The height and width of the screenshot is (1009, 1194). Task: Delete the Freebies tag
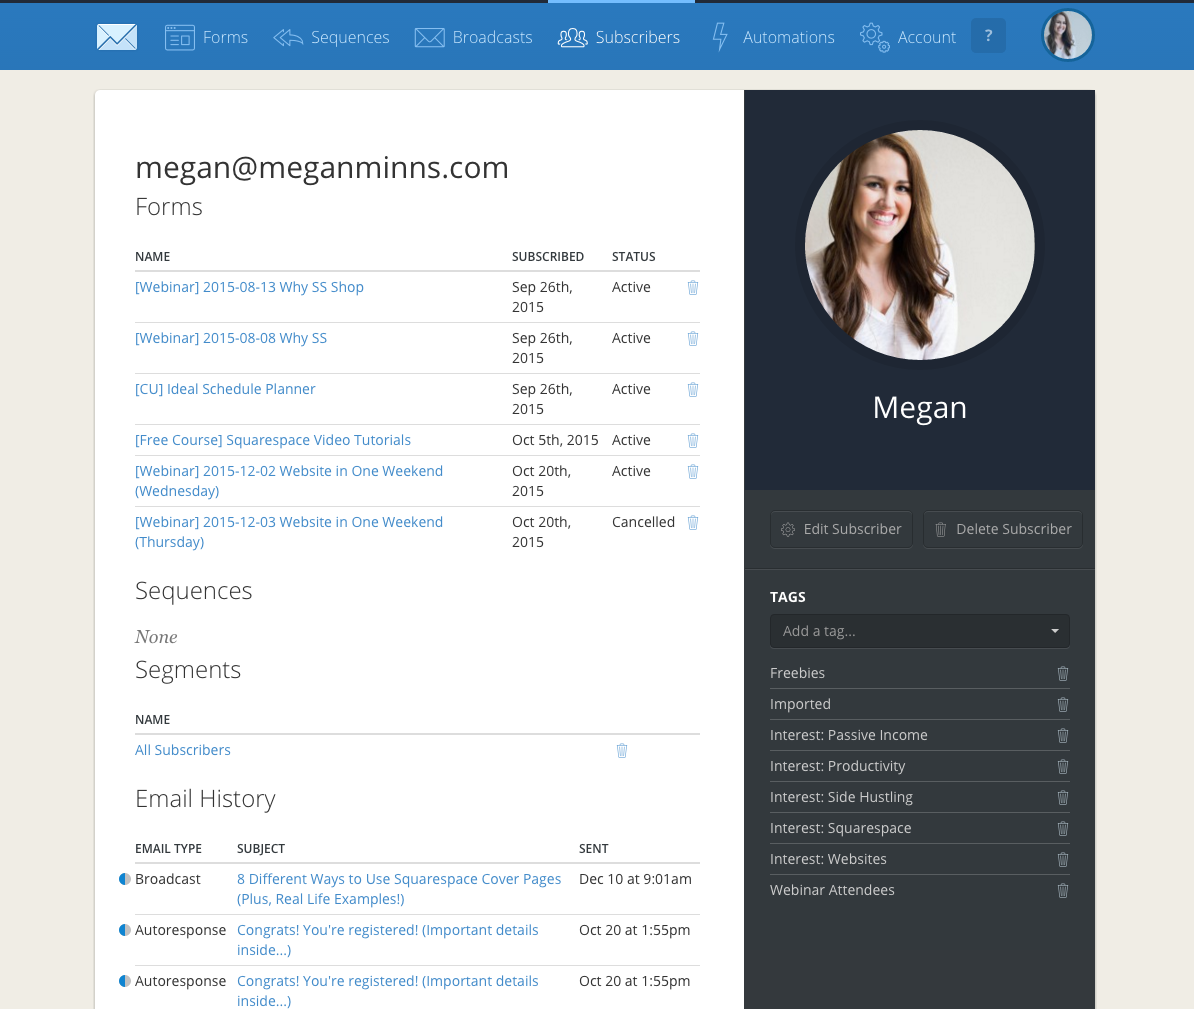1063,673
